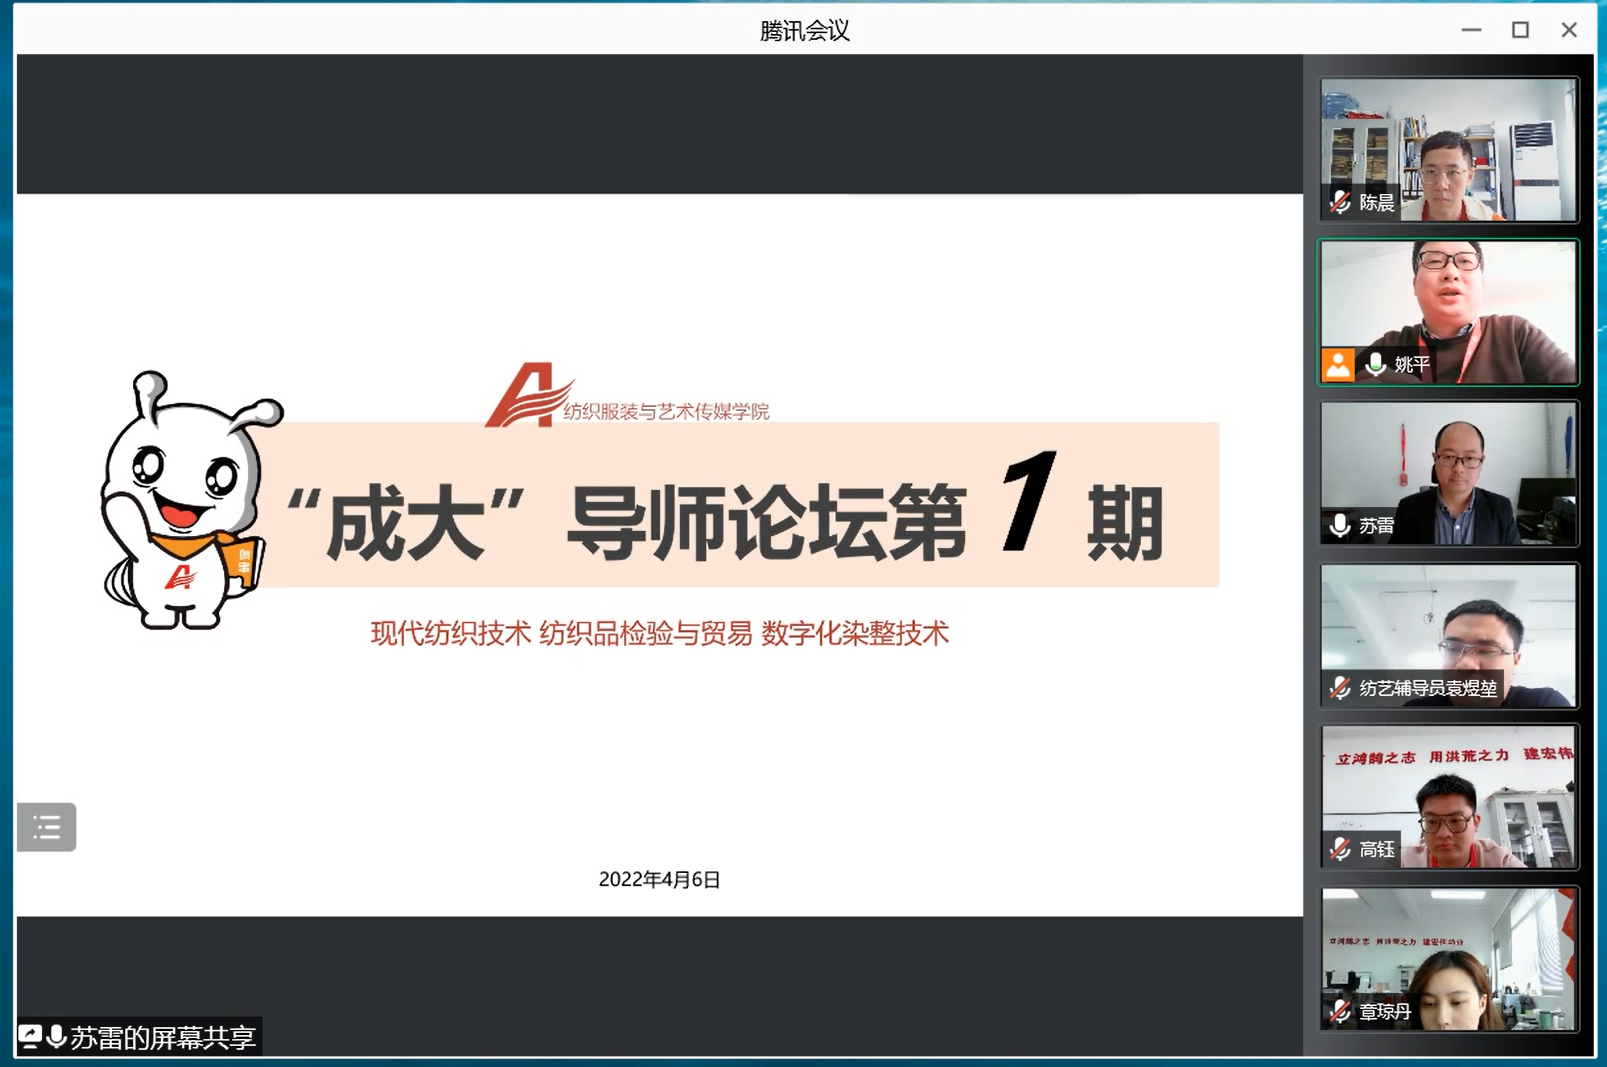Viewport: 1607px width, 1067px height.
Task: Click the red A logo above the title
Action: (528, 395)
